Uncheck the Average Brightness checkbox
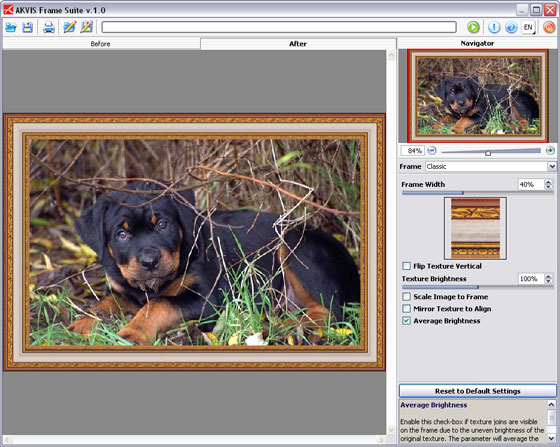 click(406, 321)
